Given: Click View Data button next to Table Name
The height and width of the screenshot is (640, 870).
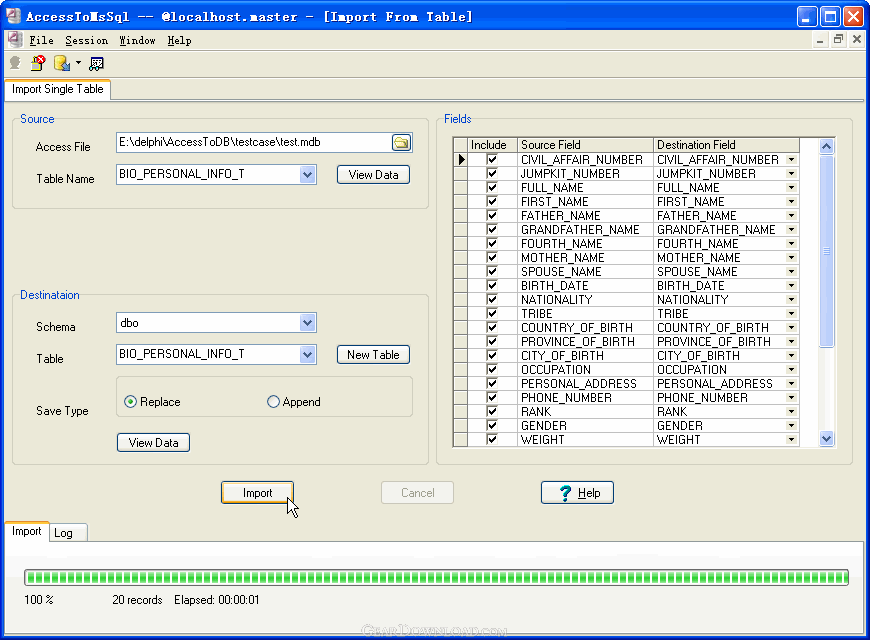Looking at the screenshot, I should (x=373, y=175).
